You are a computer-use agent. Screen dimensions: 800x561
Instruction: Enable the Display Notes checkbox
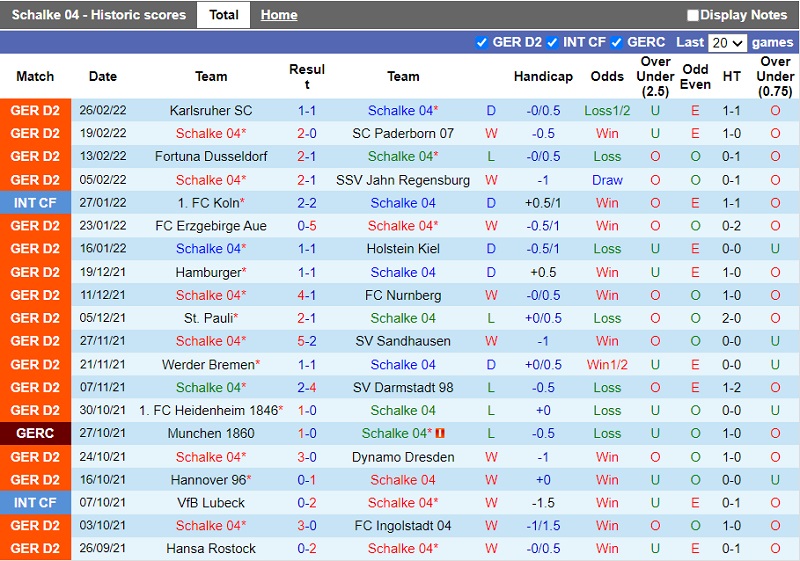(692, 15)
